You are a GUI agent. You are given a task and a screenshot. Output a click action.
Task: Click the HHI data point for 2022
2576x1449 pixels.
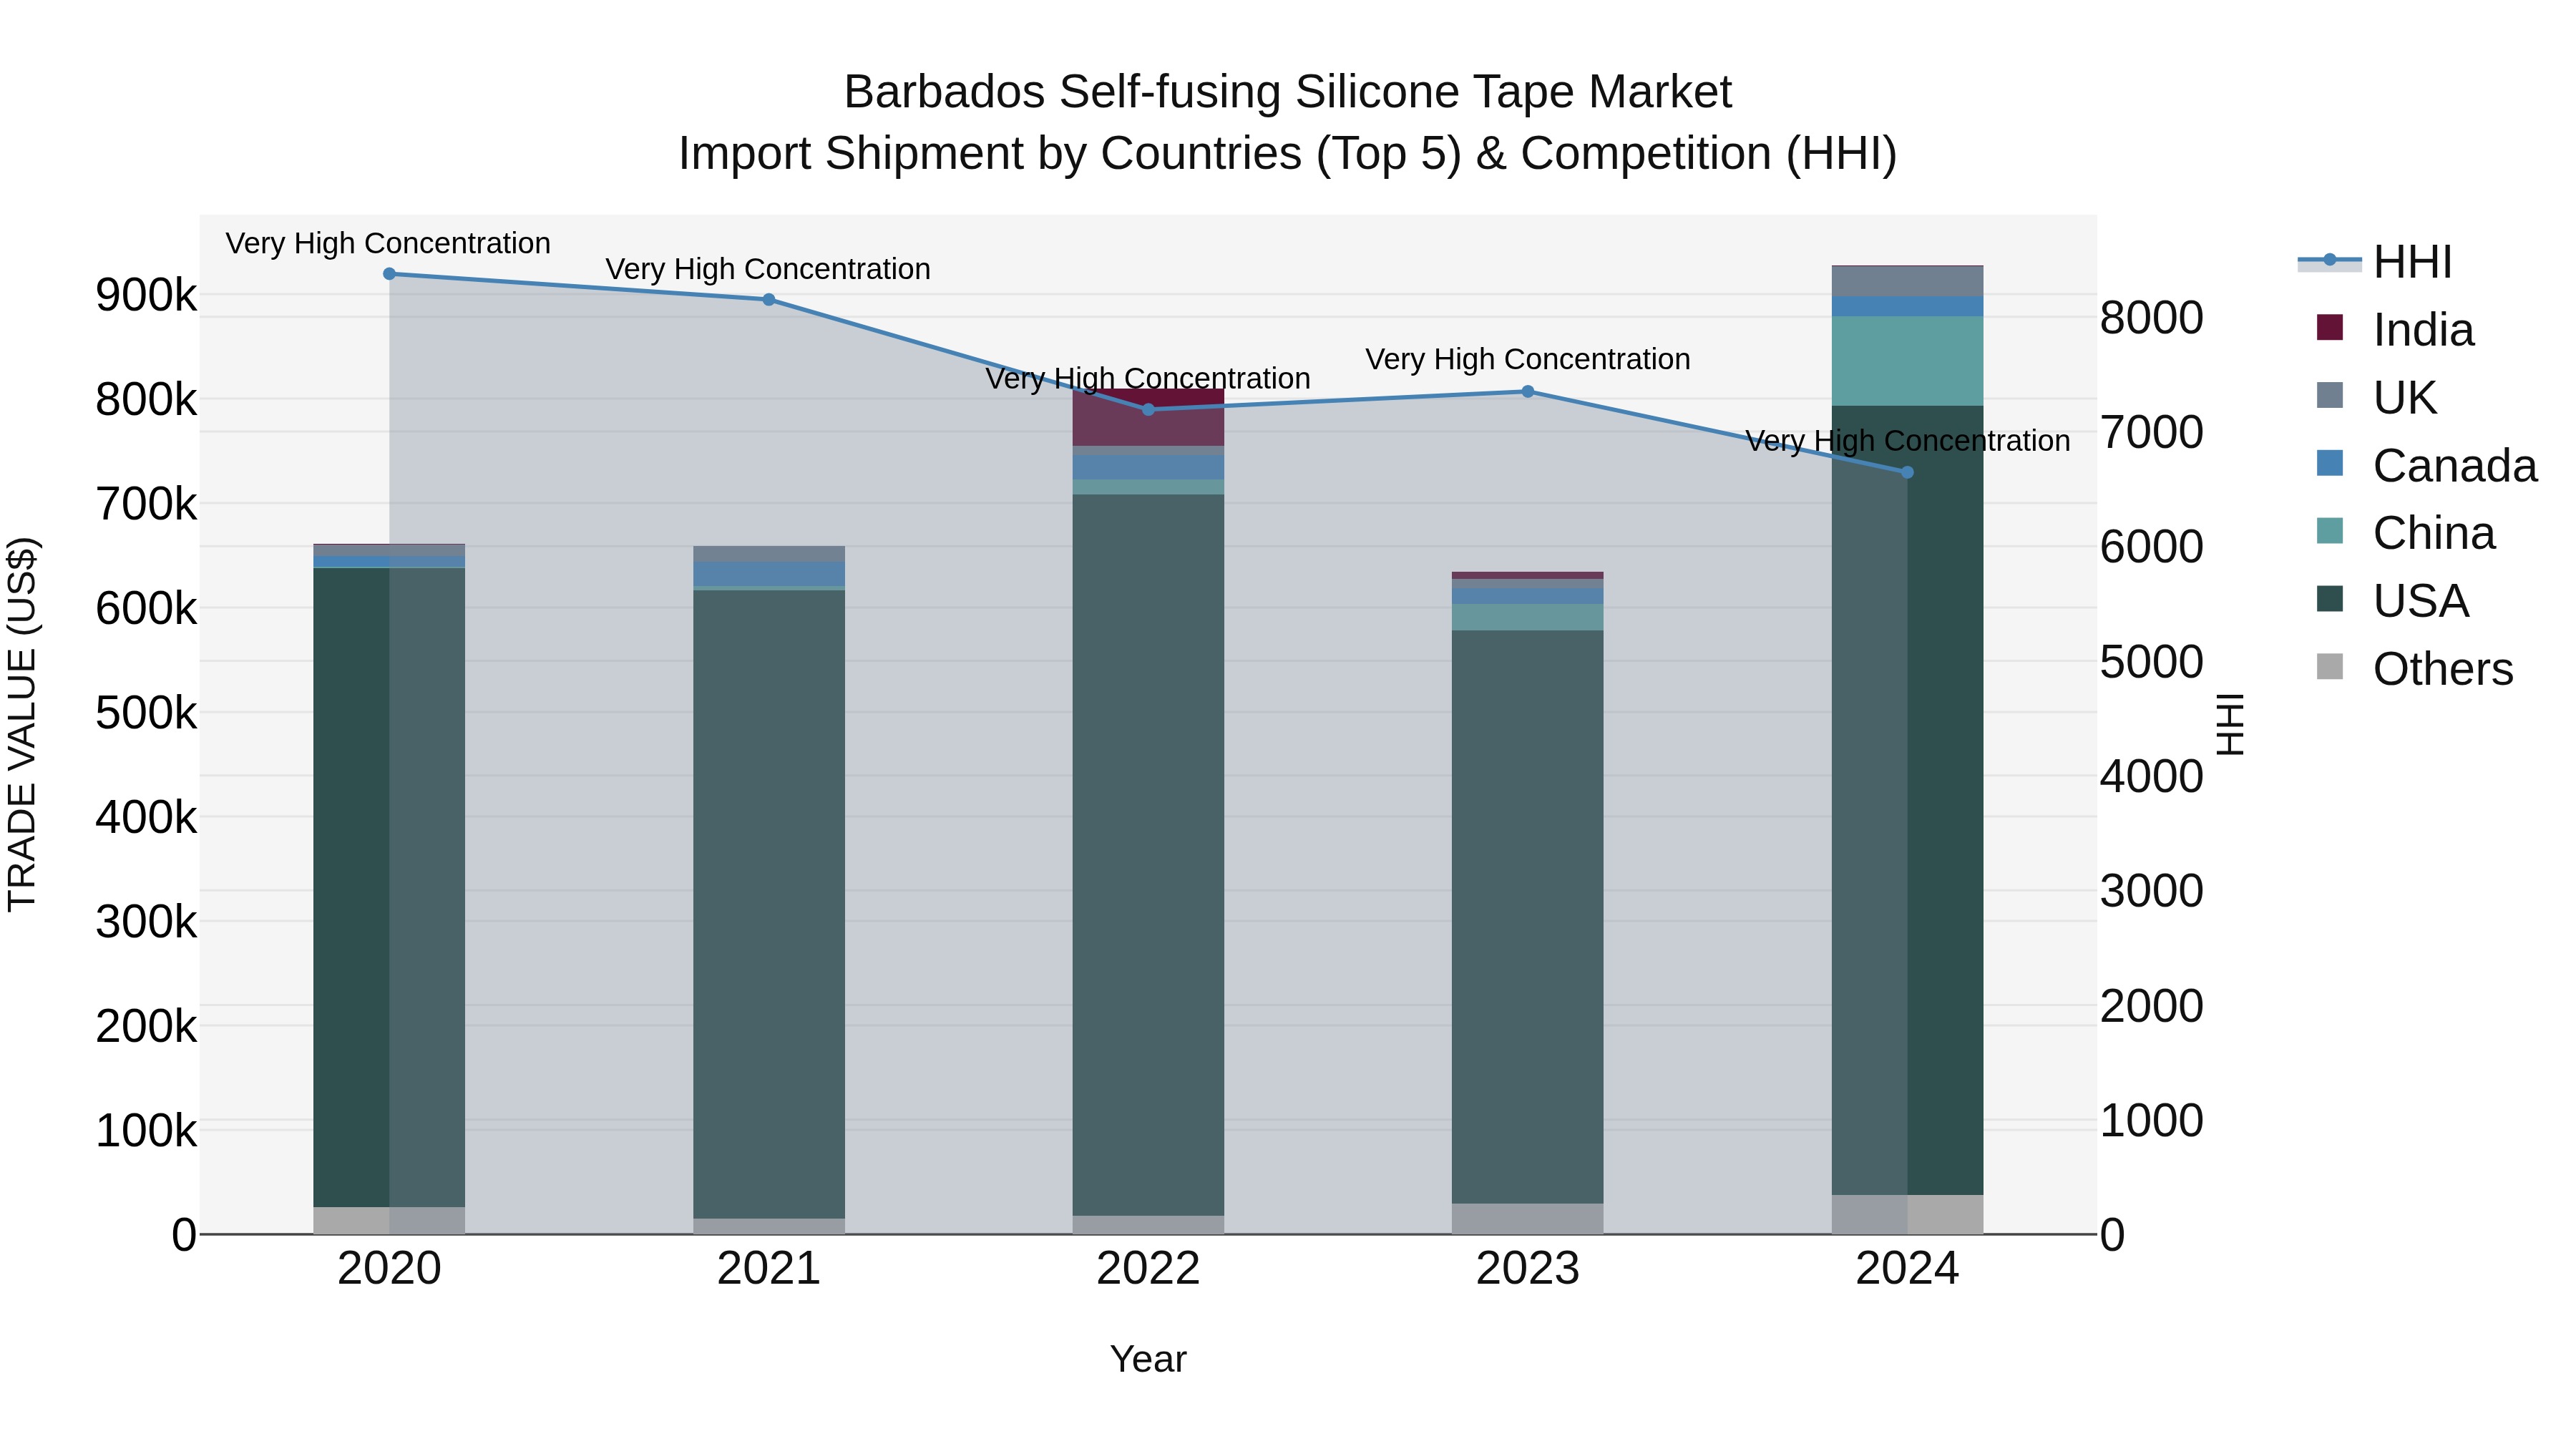coord(1148,410)
